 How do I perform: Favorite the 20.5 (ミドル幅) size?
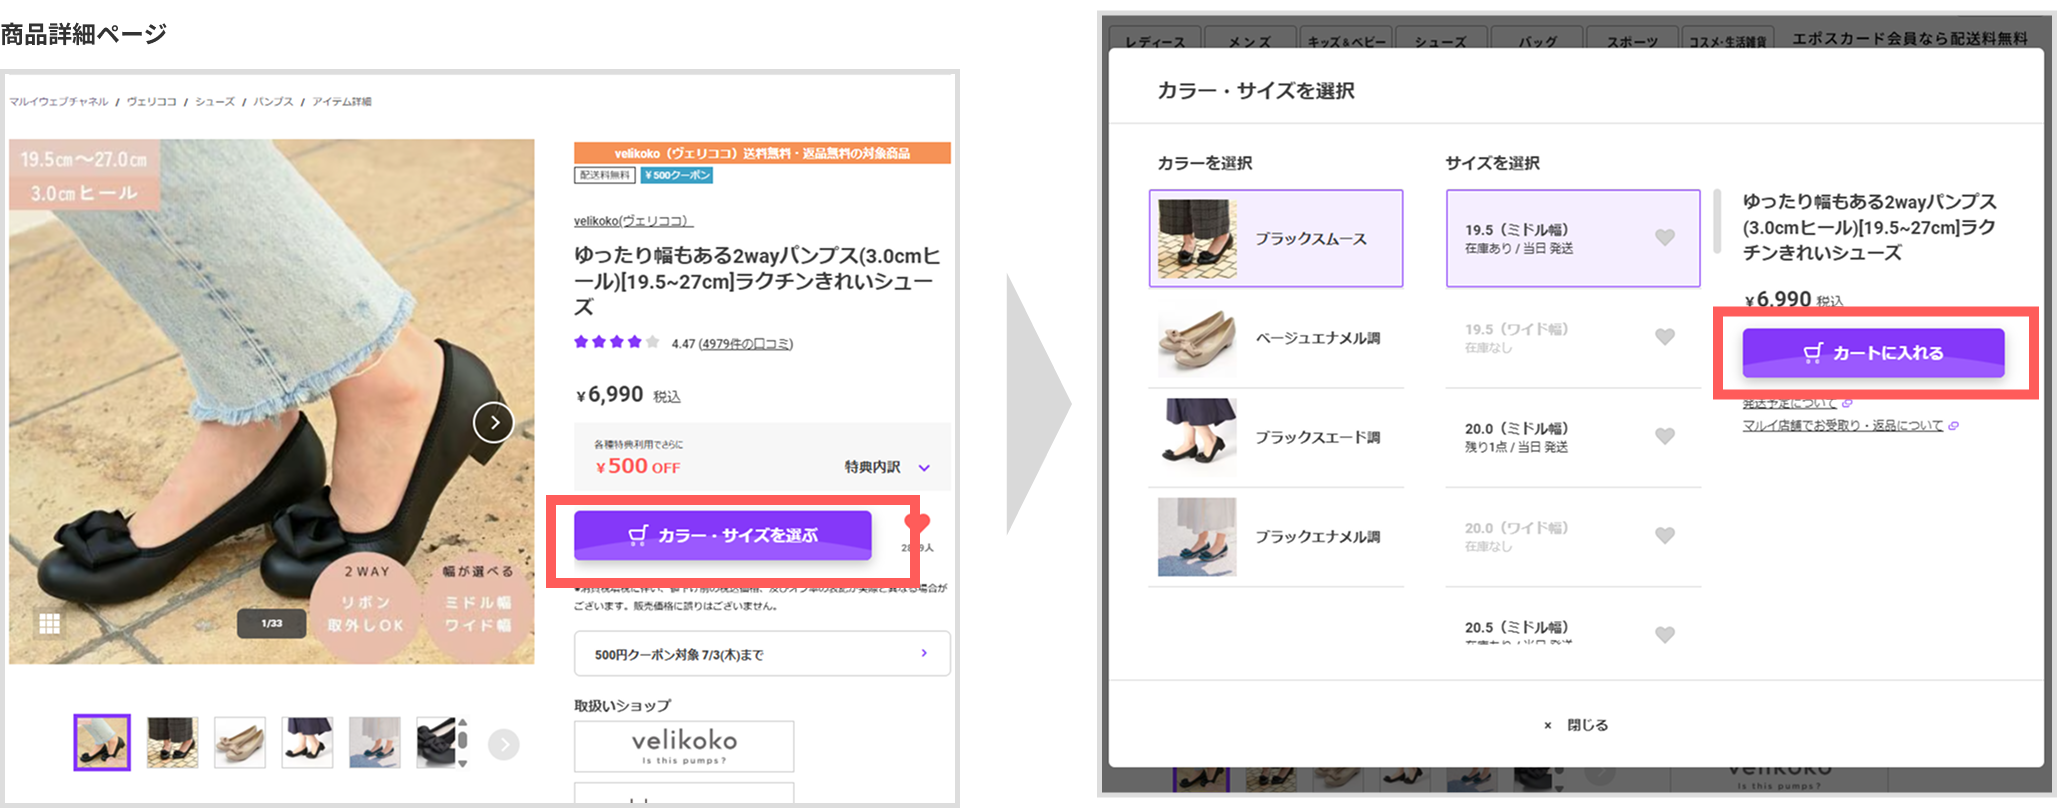click(1664, 634)
